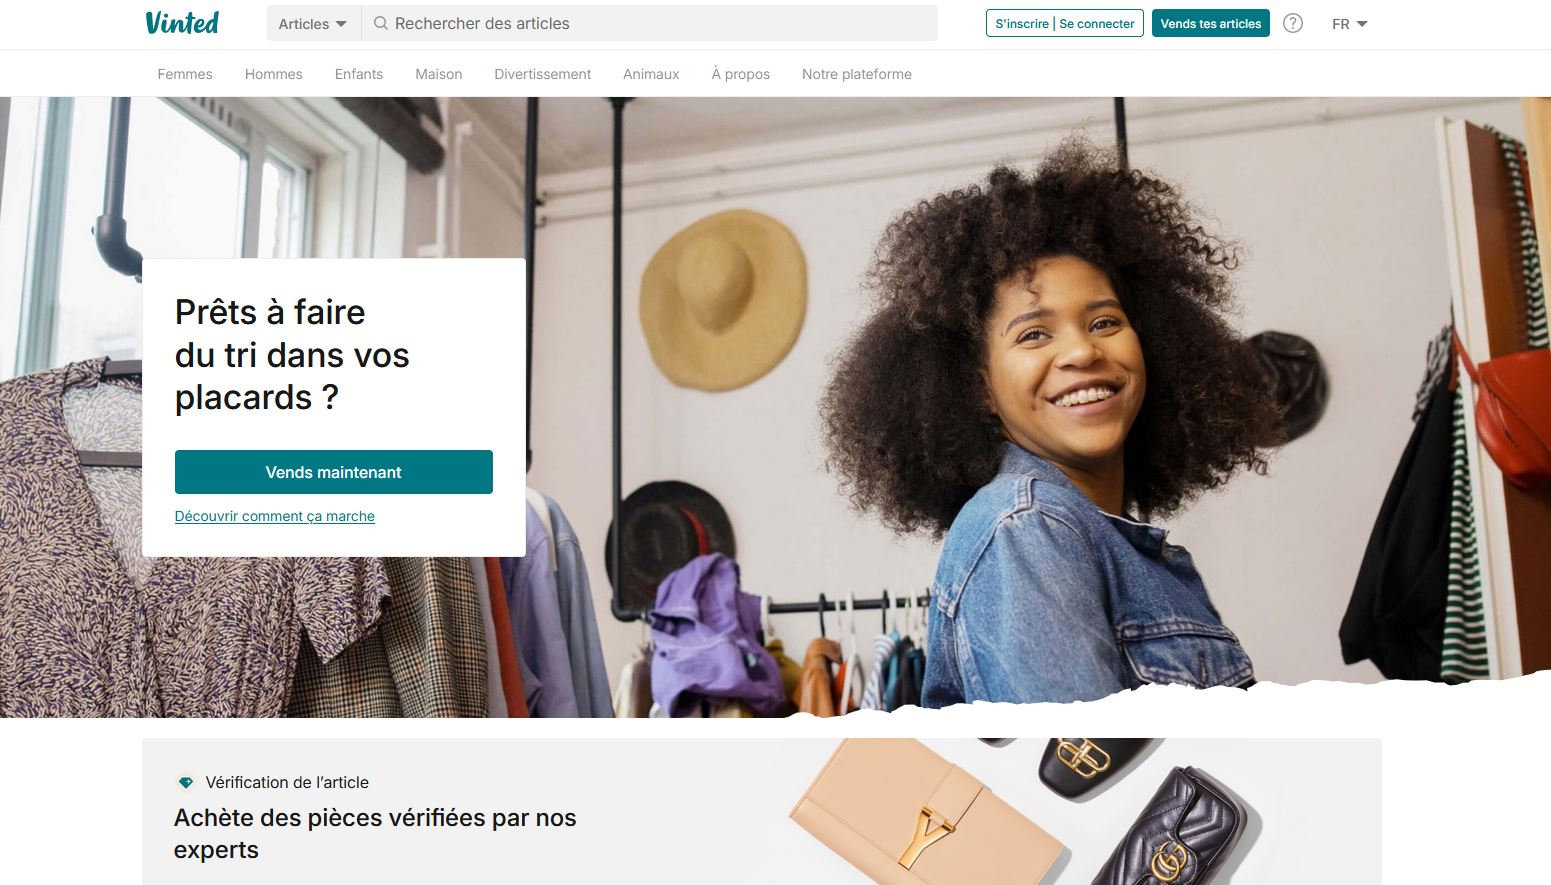Click the Vinted logo
The image size is (1551, 885).
(182, 23)
